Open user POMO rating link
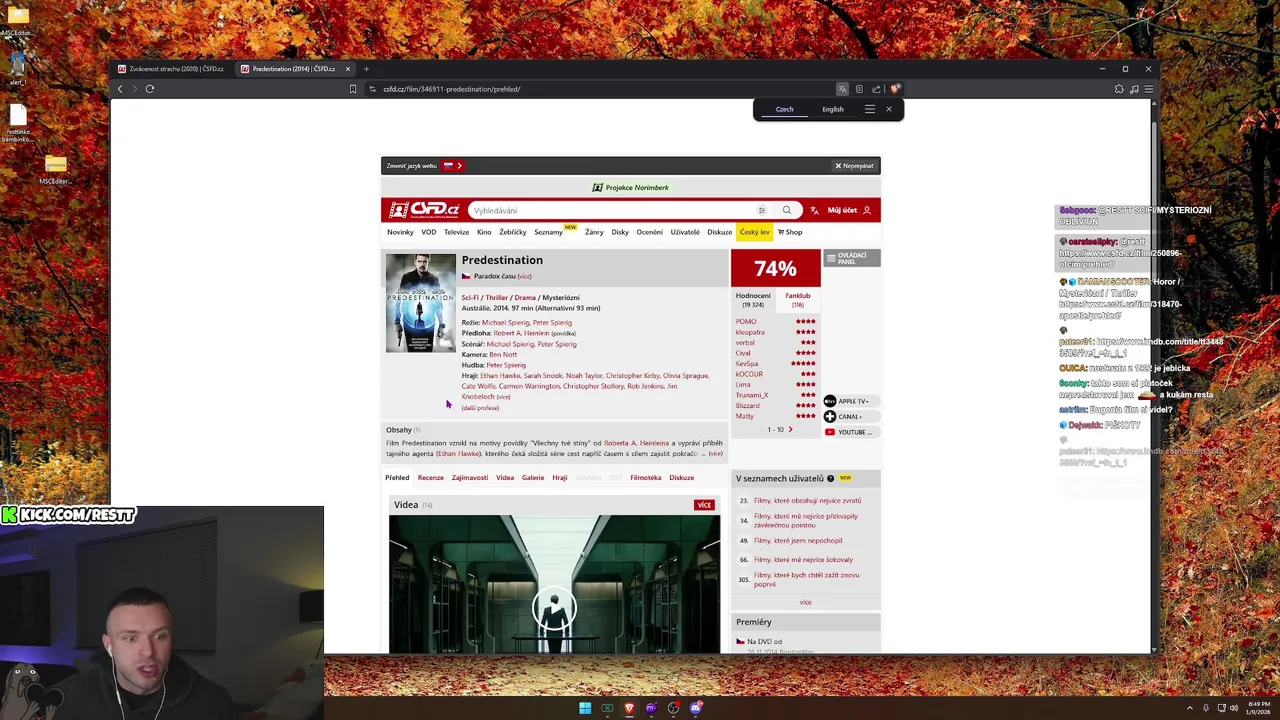The width and height of the screenshot is (1280, 720). coord(746,322)
